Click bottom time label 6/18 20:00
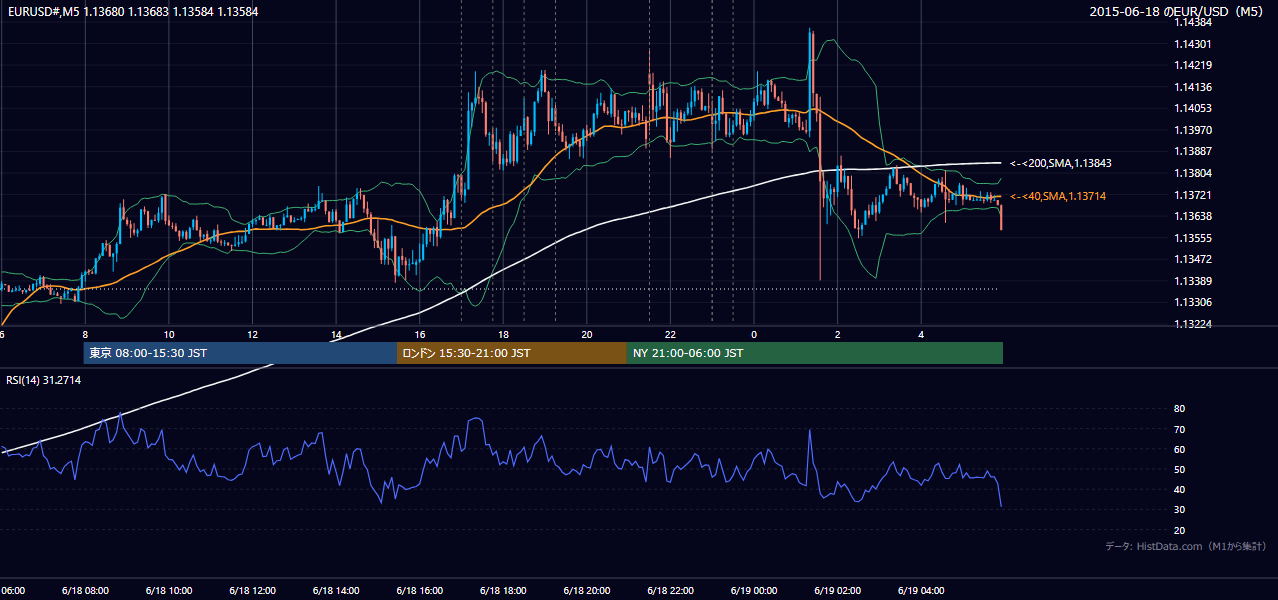Screen dimensions: 1278x600 587,590
